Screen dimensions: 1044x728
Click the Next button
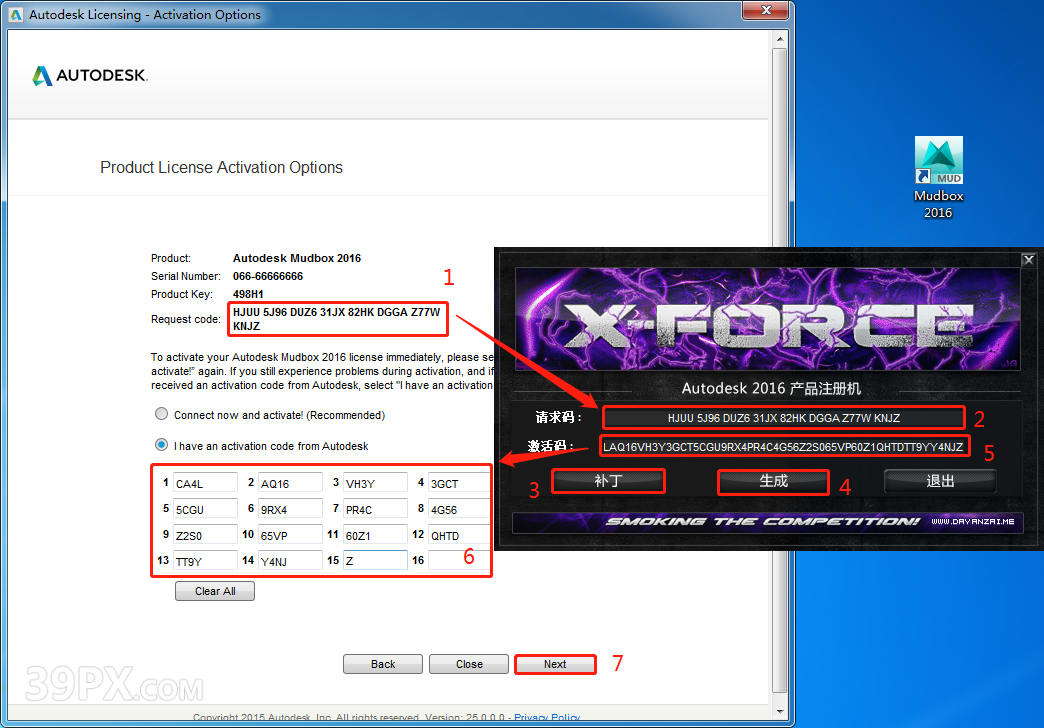coord(555,664)
